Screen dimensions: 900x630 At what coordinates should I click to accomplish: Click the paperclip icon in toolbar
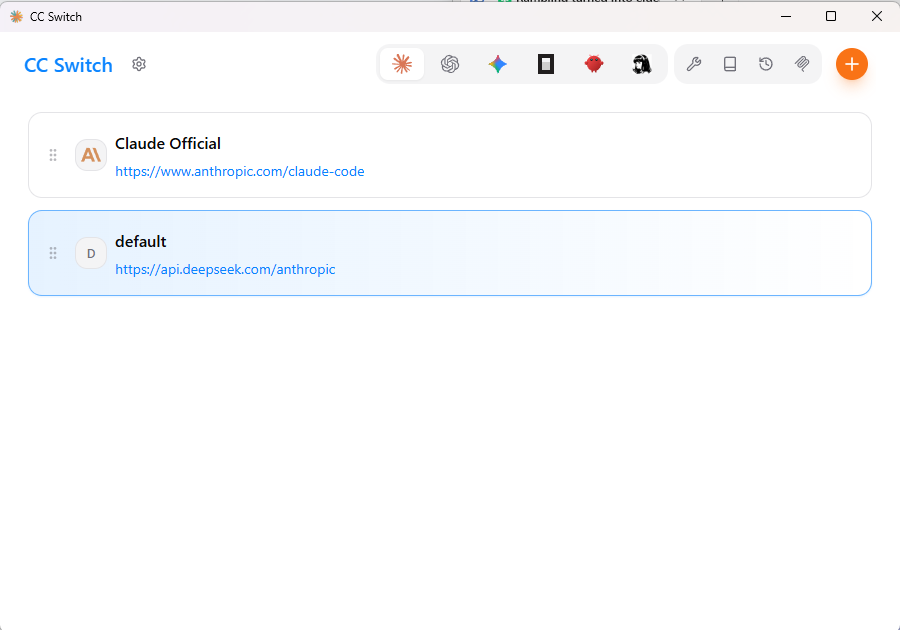(802, 64)
